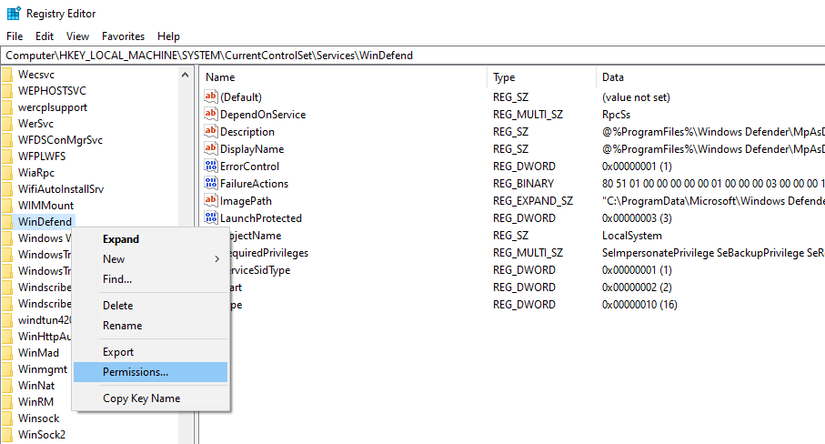
Task: Select the WerSvc key in tree
Action: coord(36,123)
